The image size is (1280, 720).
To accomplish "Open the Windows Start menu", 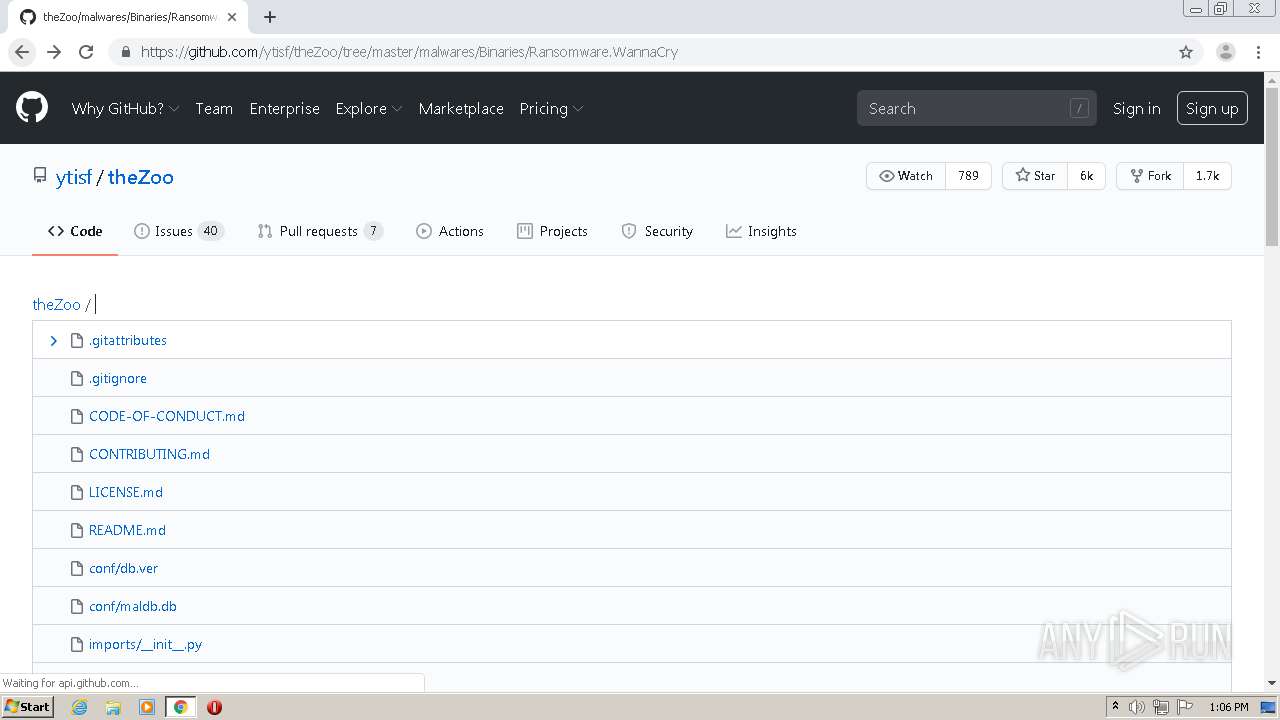I will tap(27, 707).
